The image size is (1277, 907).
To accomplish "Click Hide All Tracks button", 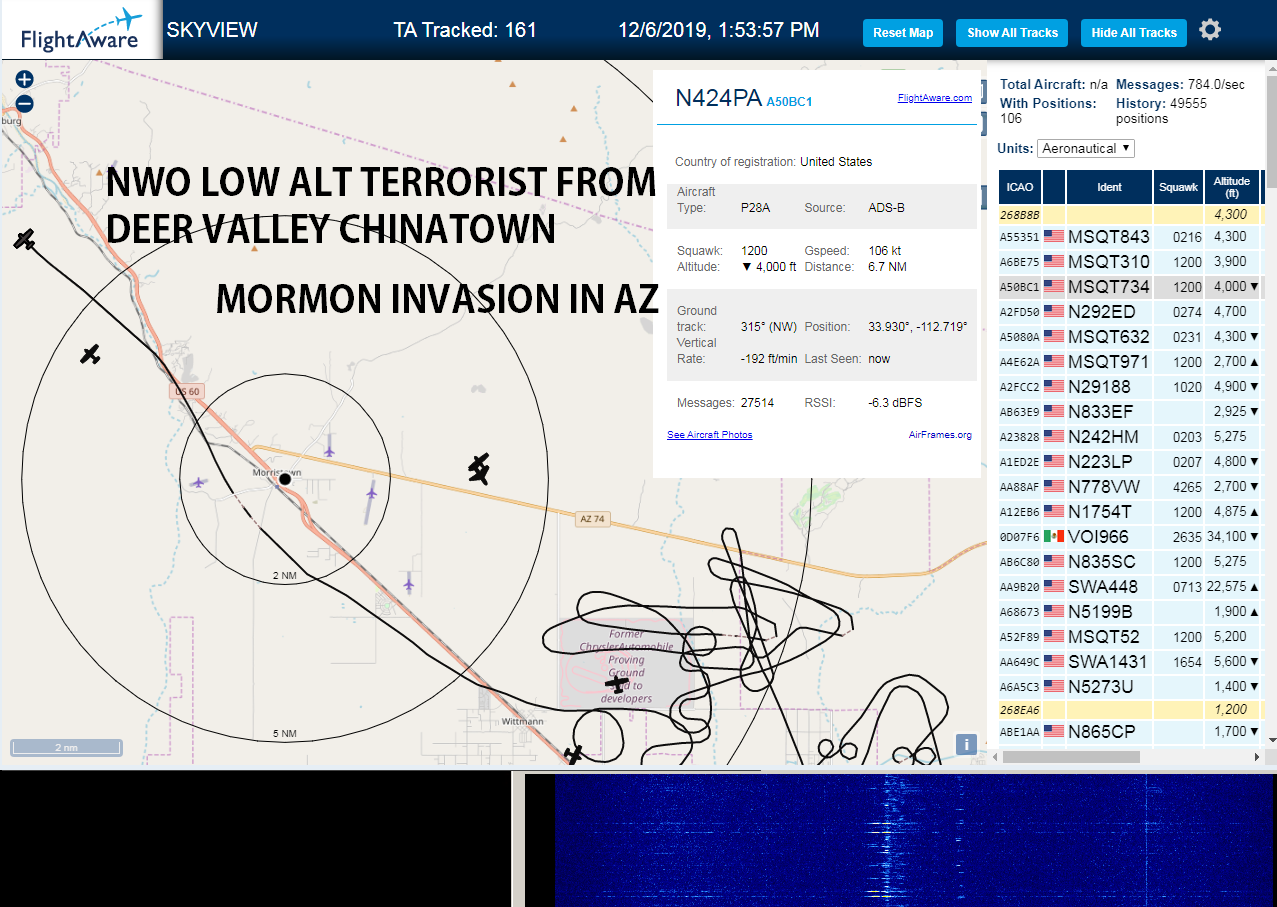I will point(1134,33).
